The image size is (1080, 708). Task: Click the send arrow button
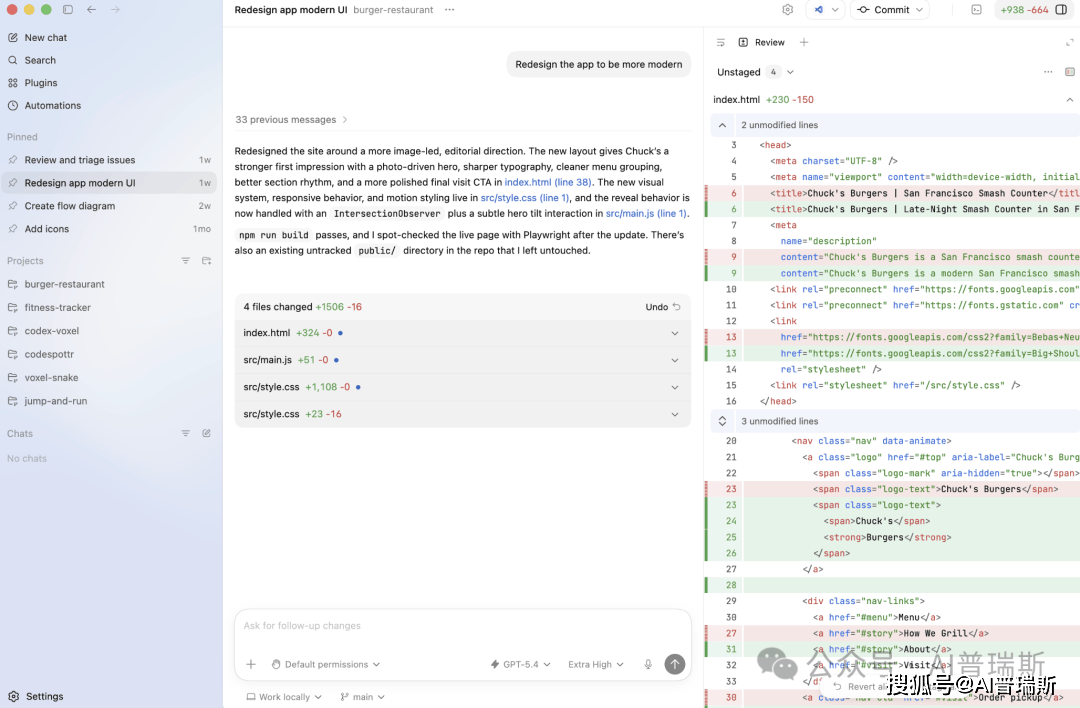(x=674, y=664)
